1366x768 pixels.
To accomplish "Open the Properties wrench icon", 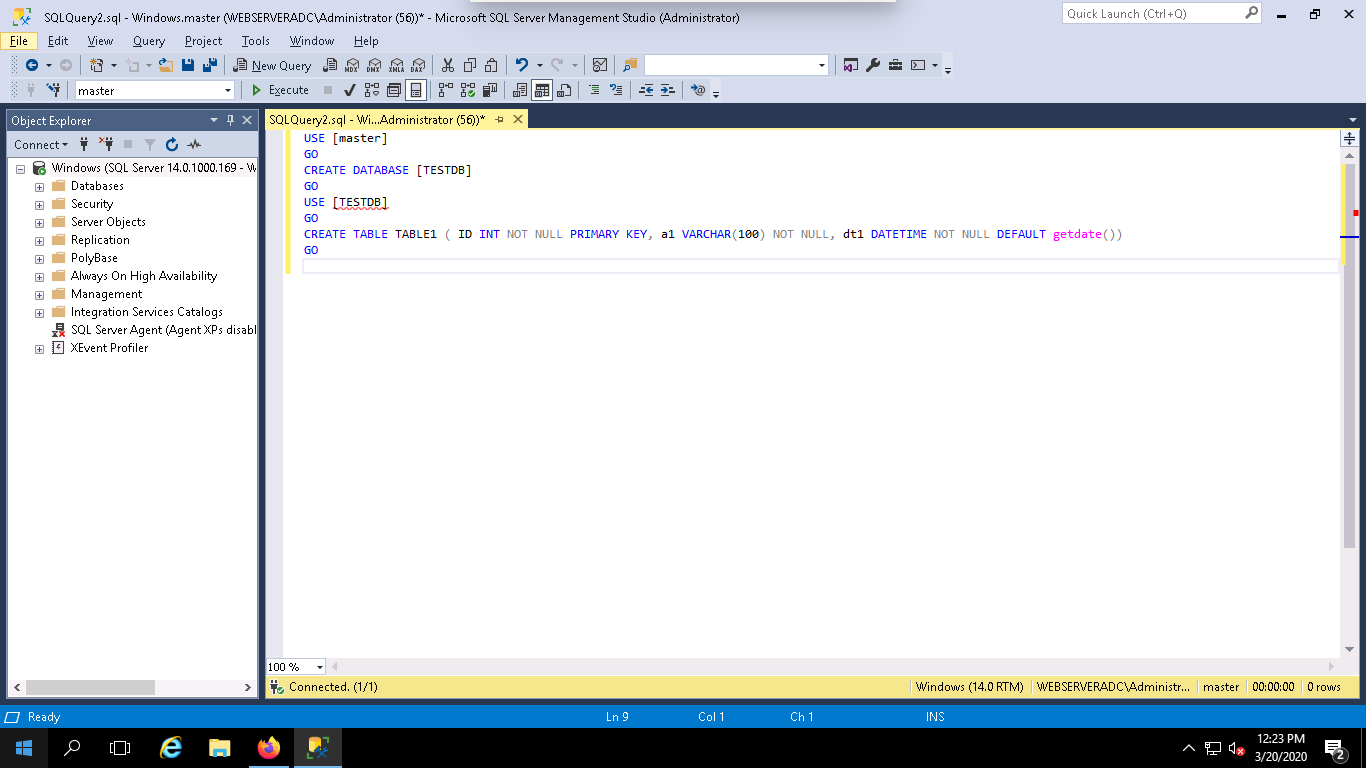I will pyautogui.click(x=873, y=65).
